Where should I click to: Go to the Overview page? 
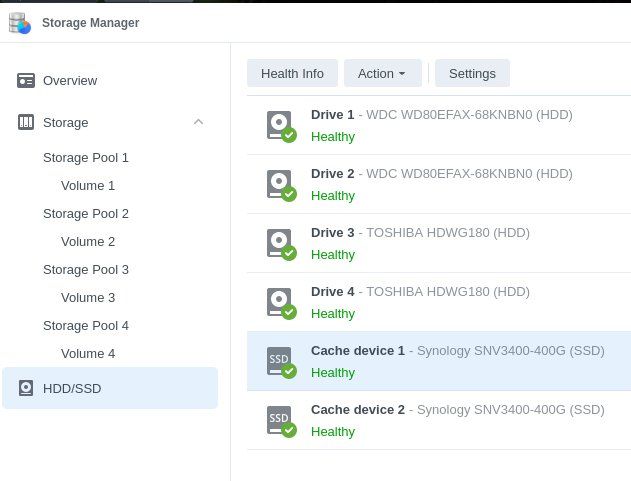(70, 81)
